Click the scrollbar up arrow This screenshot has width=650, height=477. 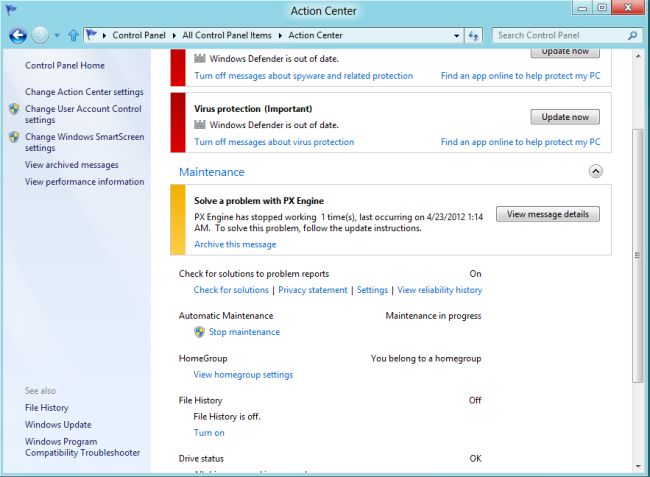(x=638, y=56)
